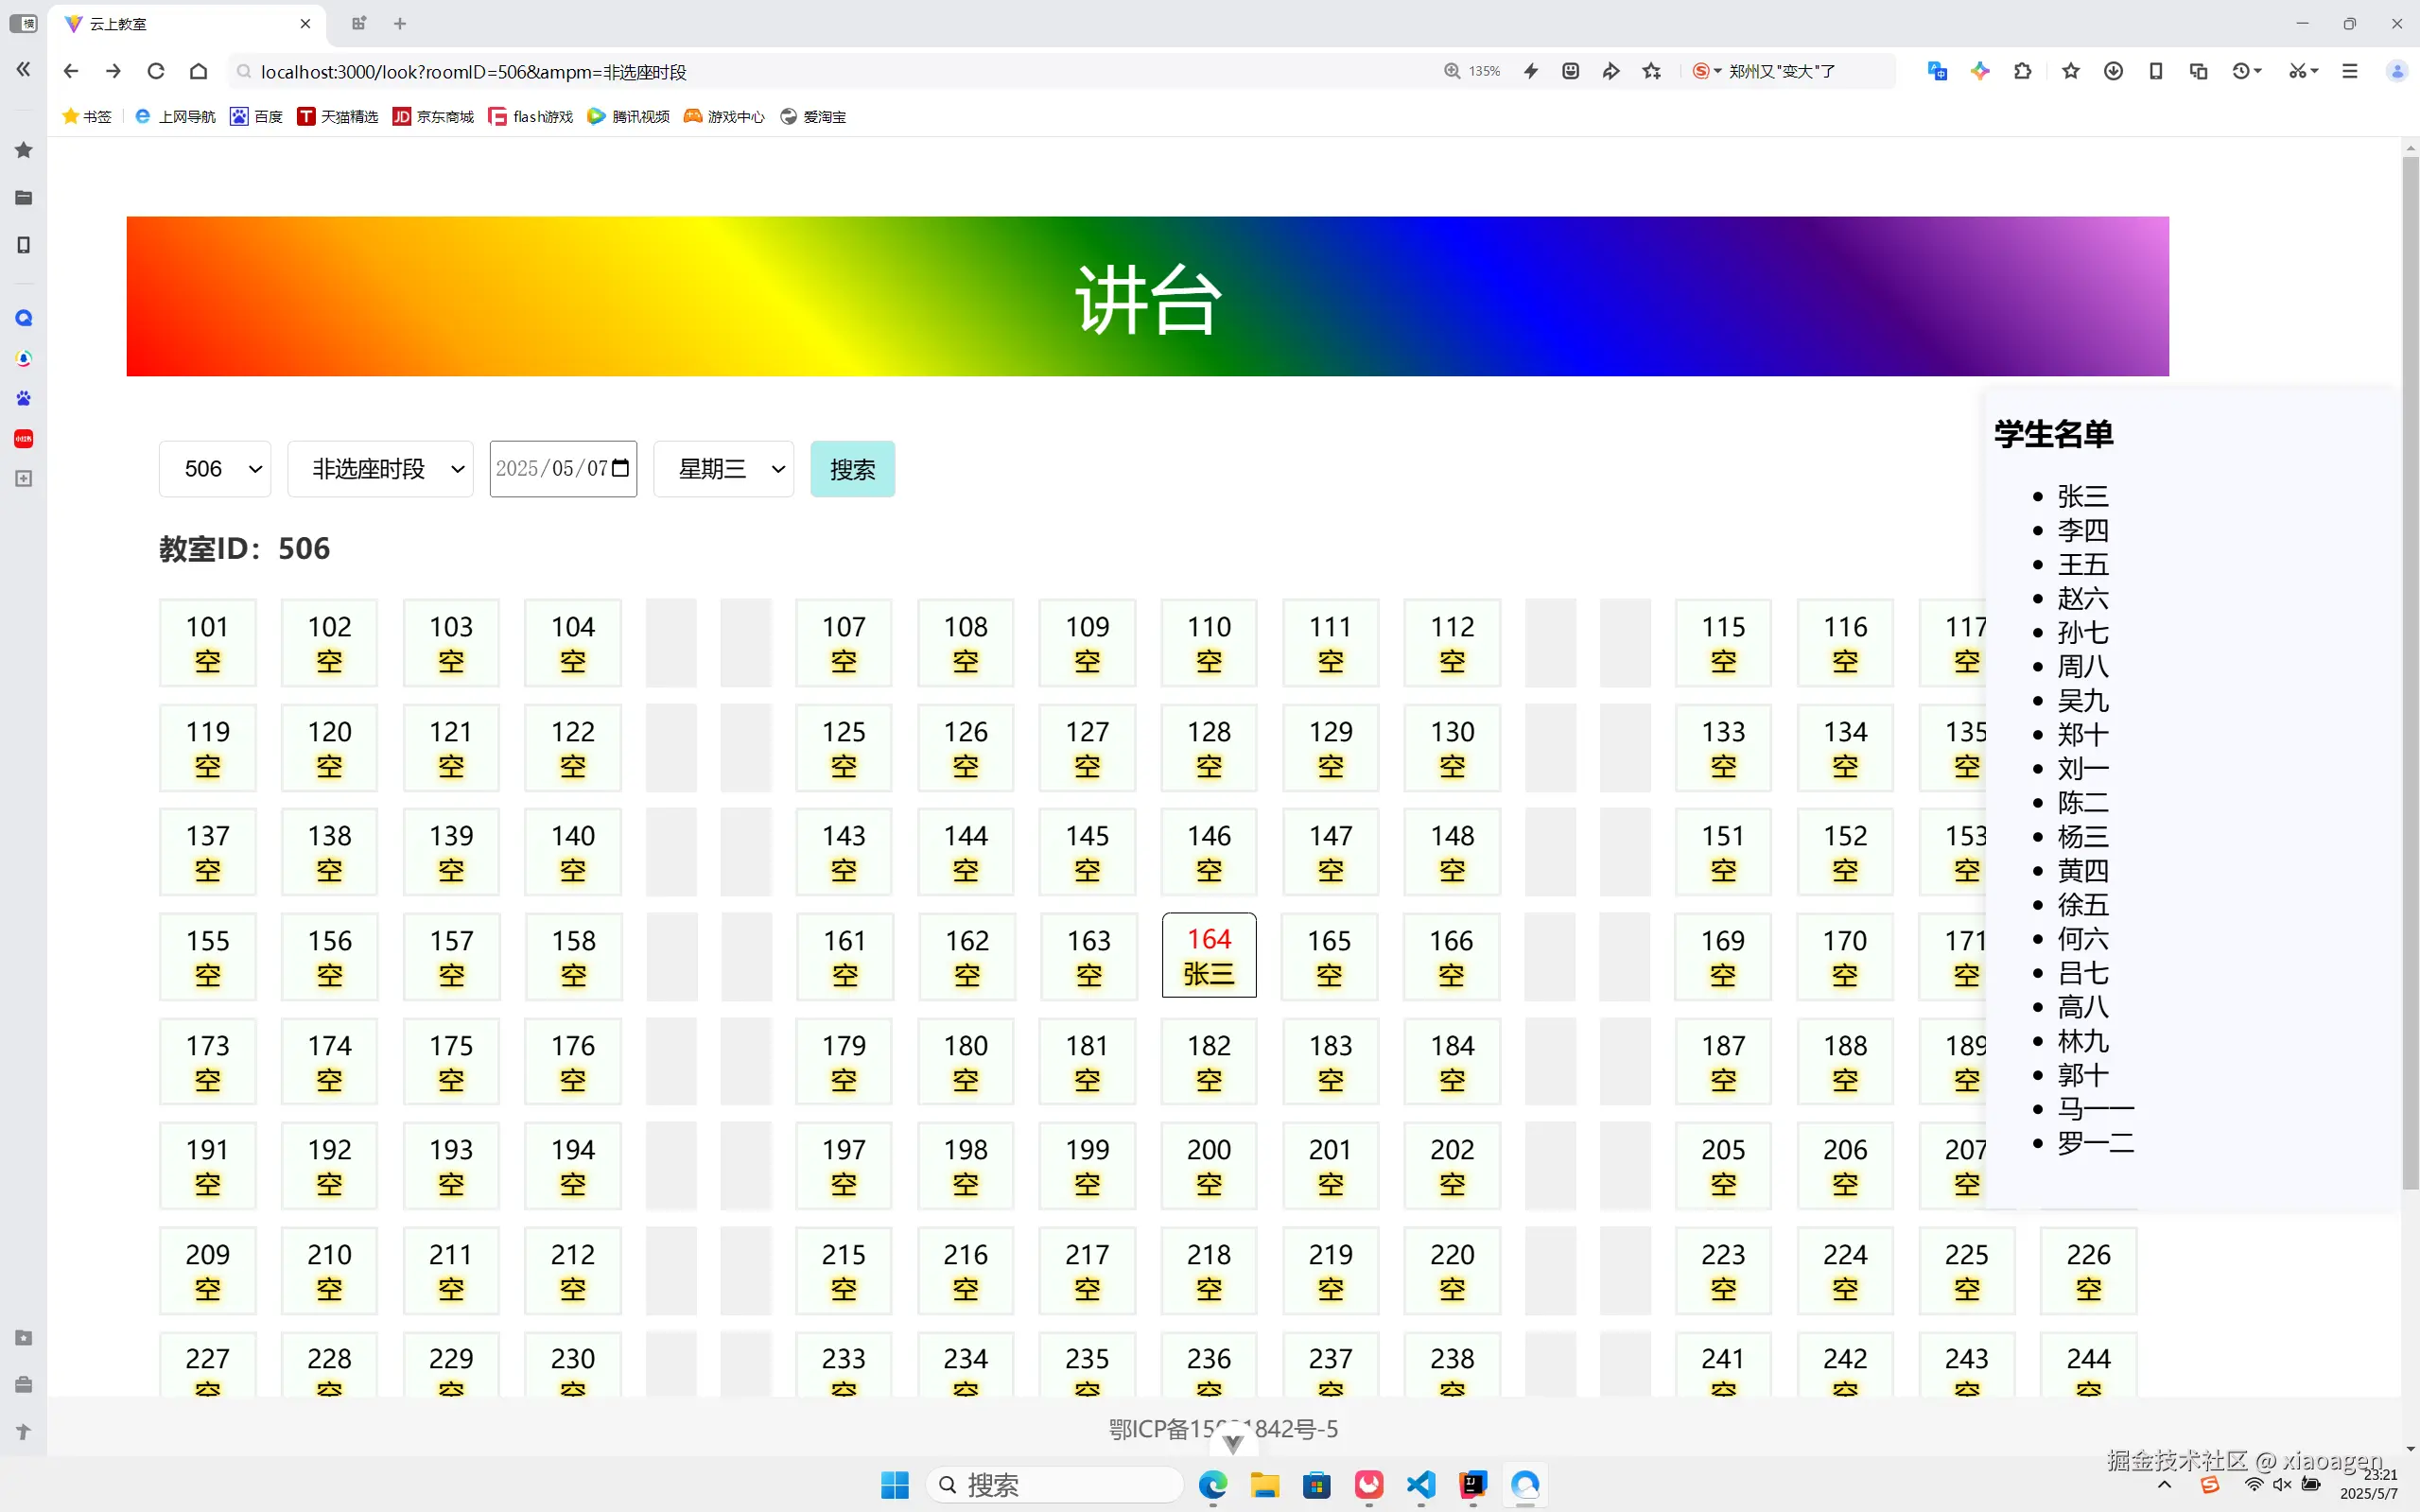Click the page vertical scrollbar
The height and width of the screenshot is (1512, 2420).
2410,670
